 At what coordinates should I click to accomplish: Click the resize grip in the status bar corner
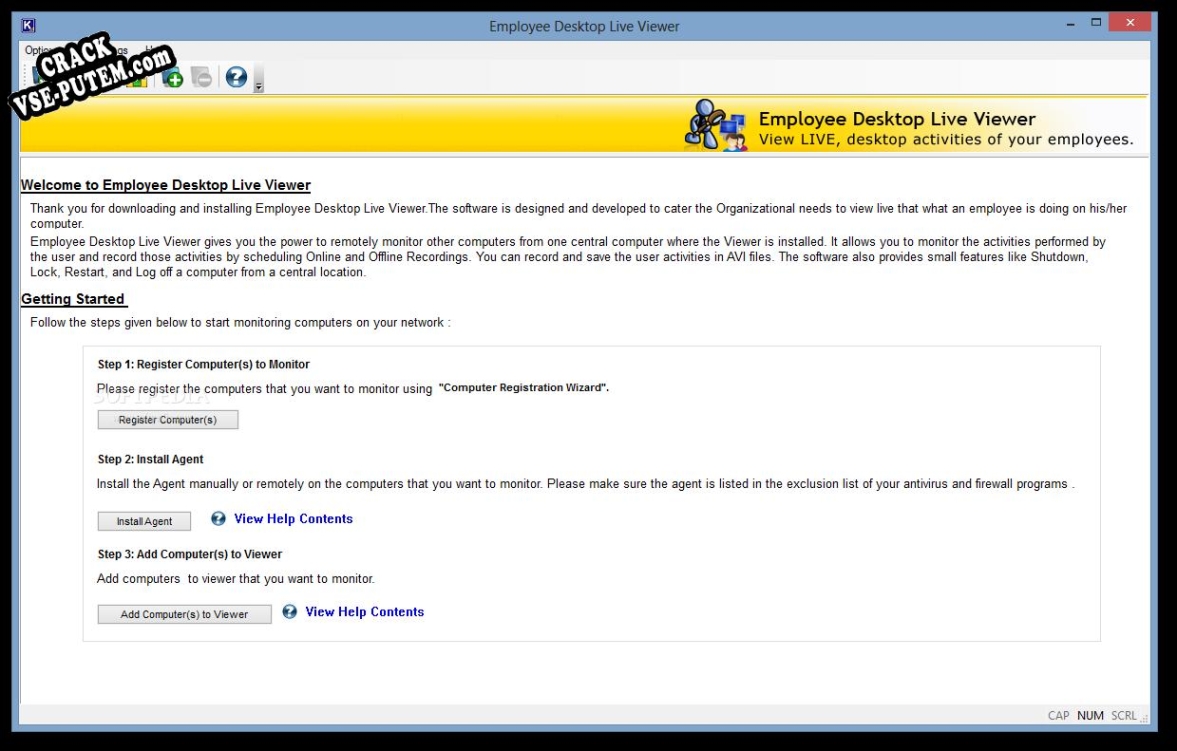1144,719
